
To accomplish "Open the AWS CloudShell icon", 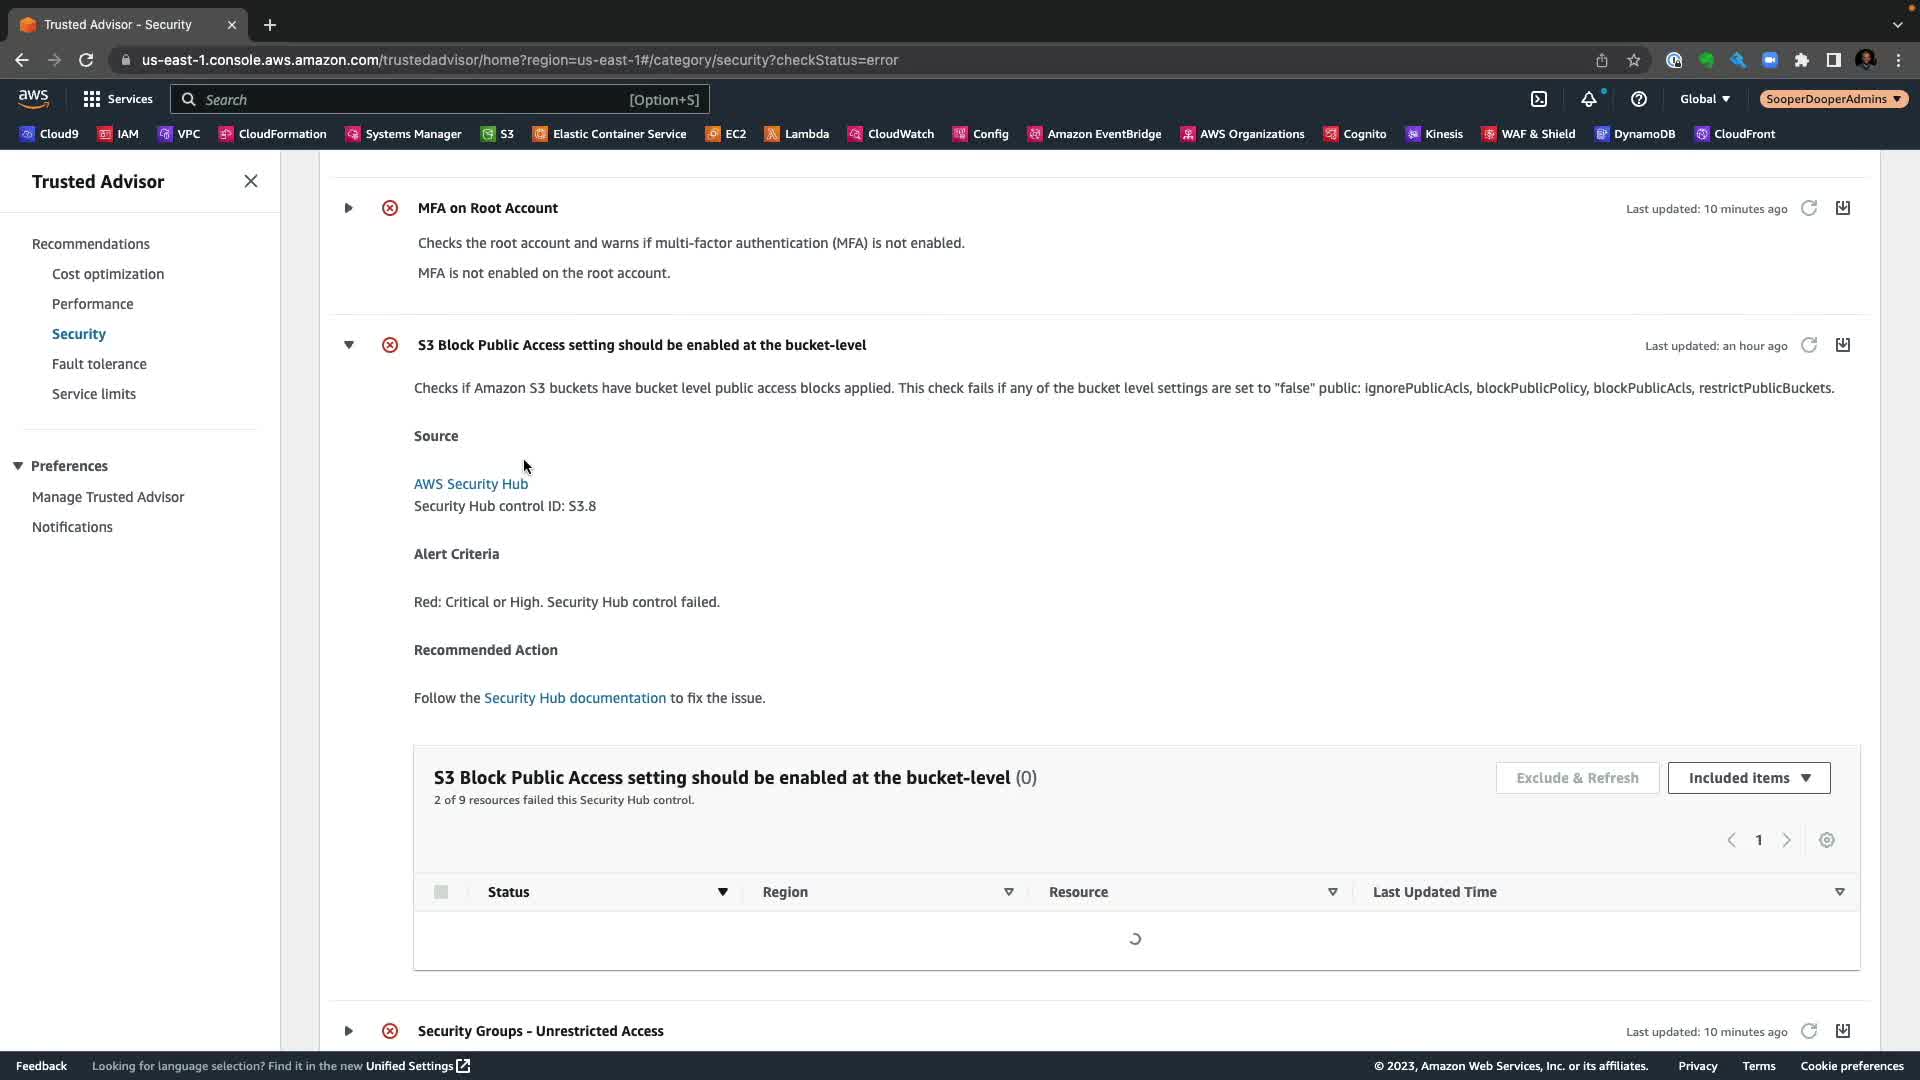I will click(x=1539, y=99).
